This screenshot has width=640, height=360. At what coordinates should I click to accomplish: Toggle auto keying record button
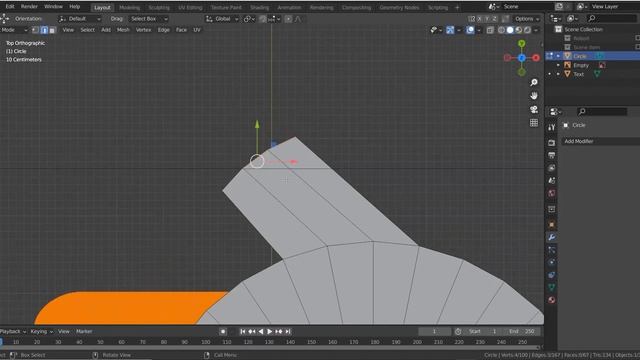point(223,331)
